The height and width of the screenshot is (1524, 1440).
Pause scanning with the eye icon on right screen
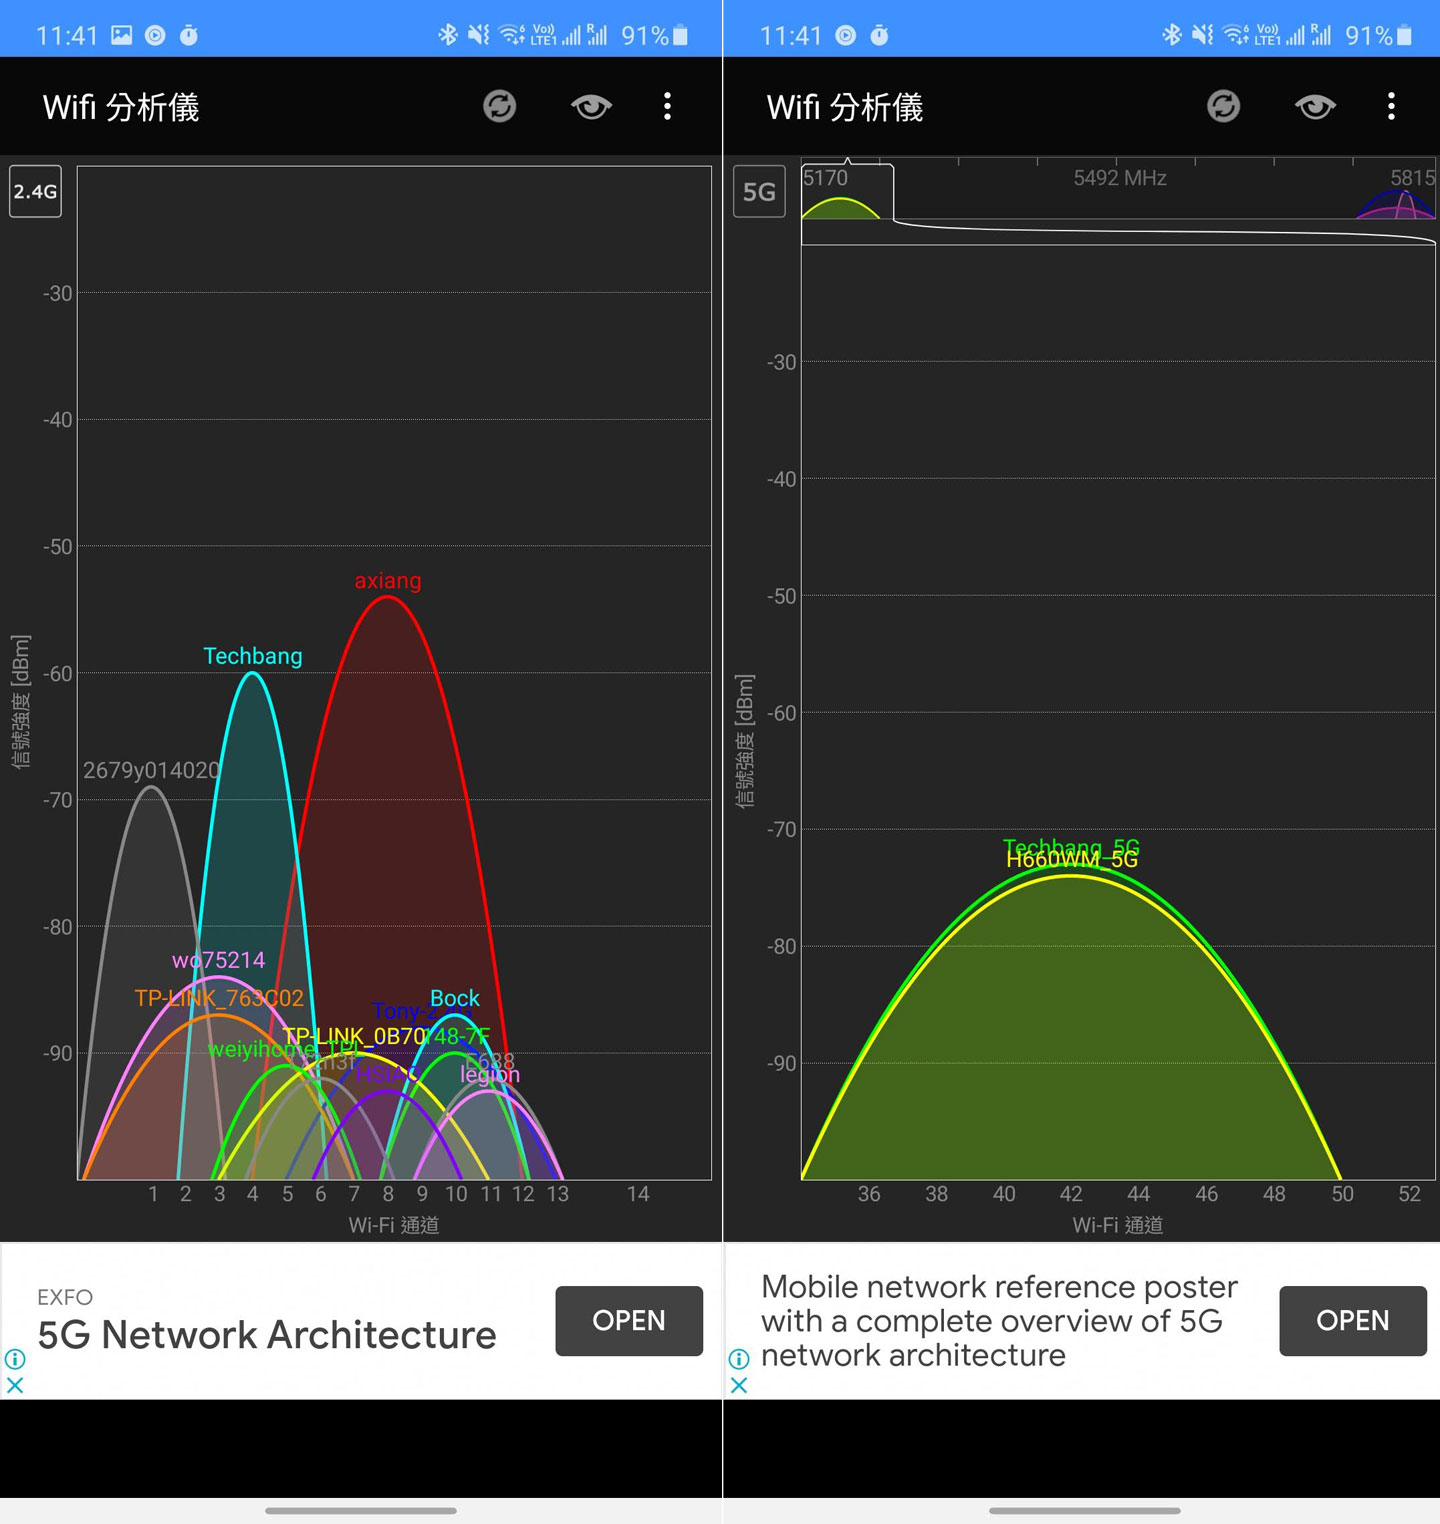(x=1314, y=106)
